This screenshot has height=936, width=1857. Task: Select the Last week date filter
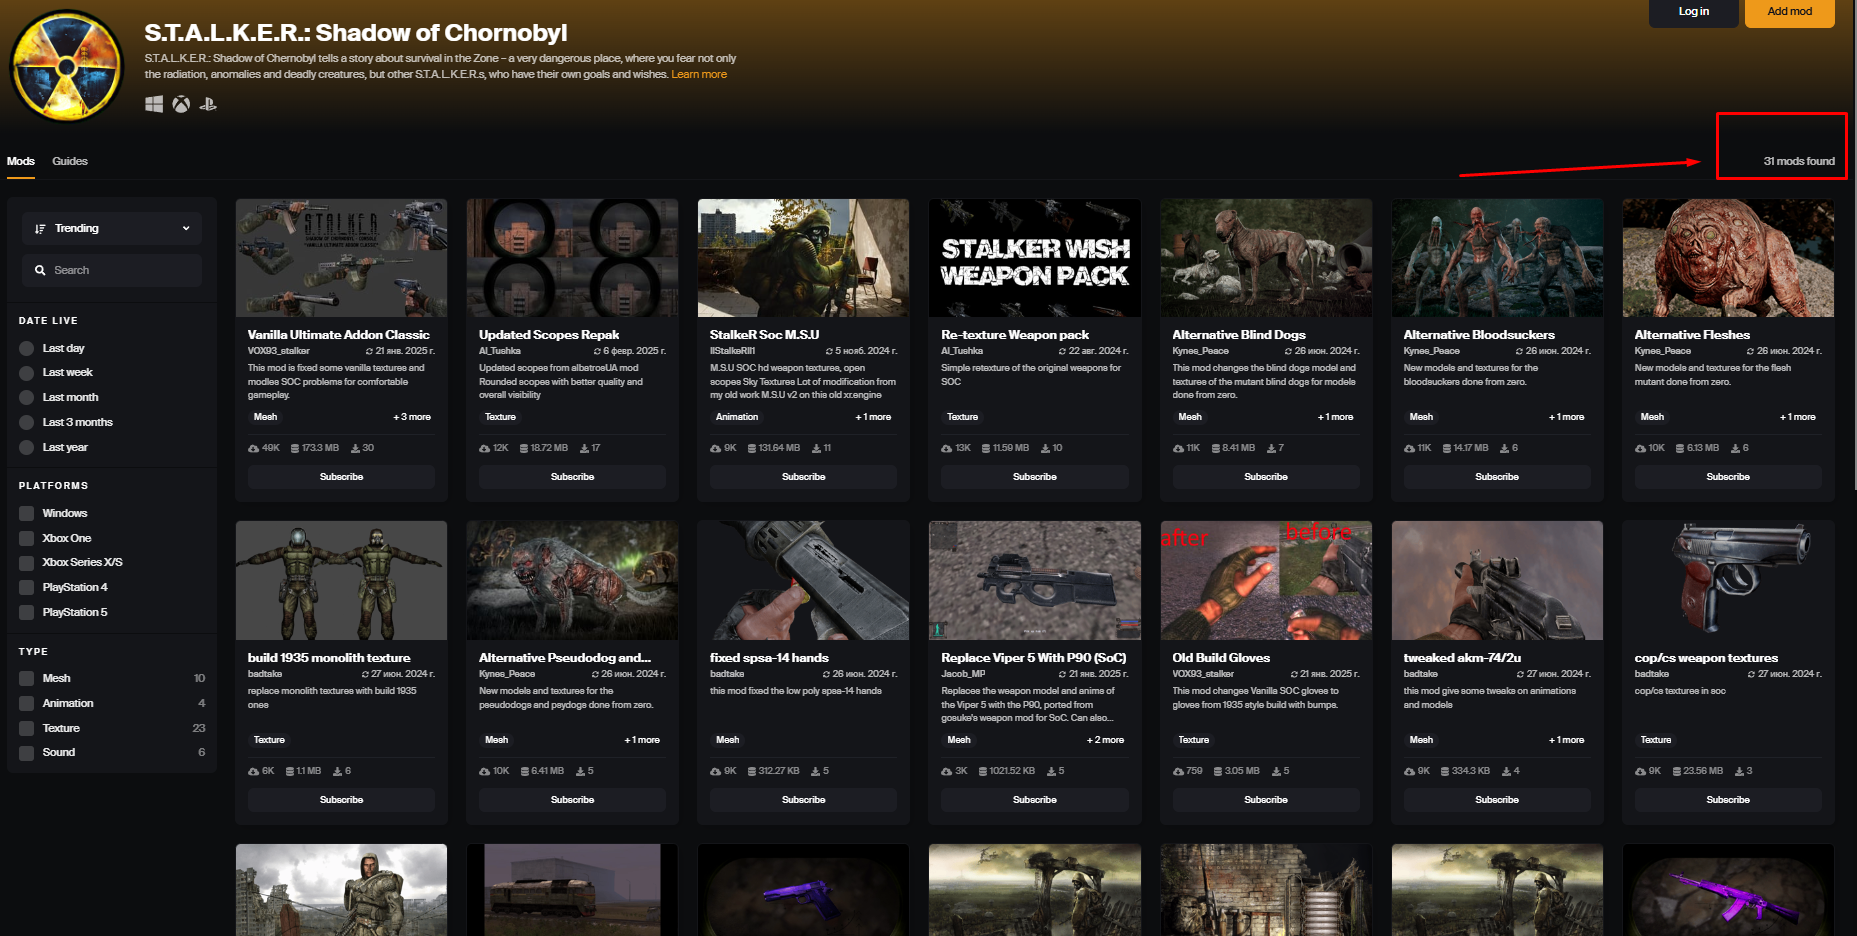tap(27, 373)
